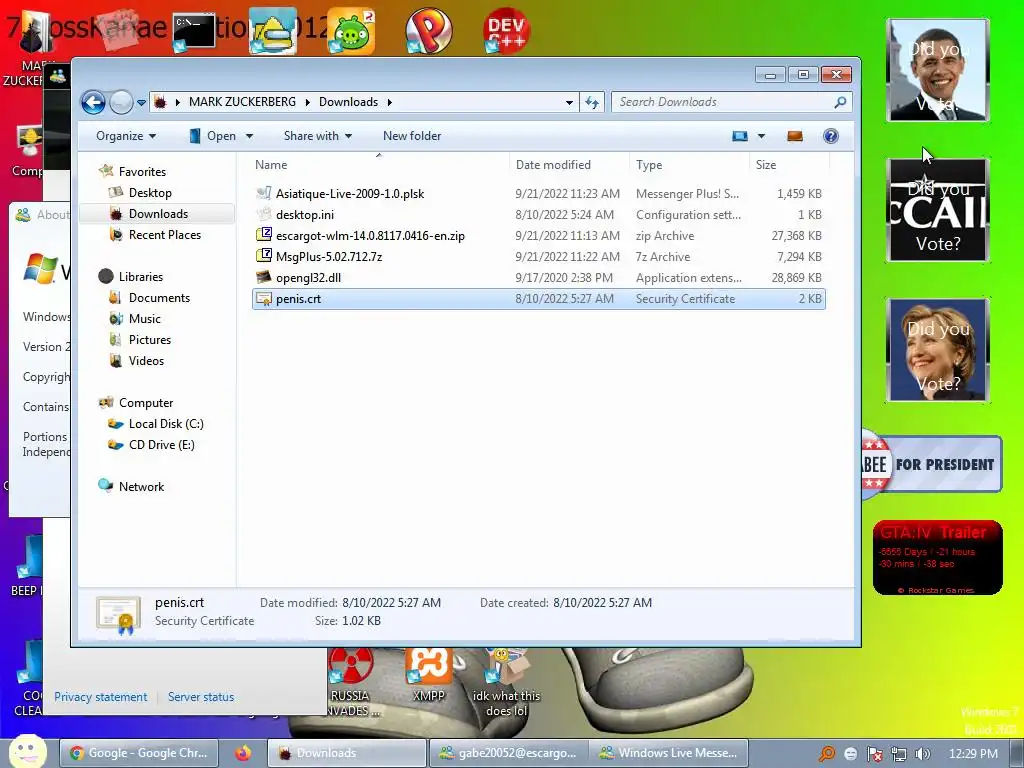Open the Dev-C++ desktop shortcut
The height and width of the screenshot is (768, 1024).
(506, 30)
